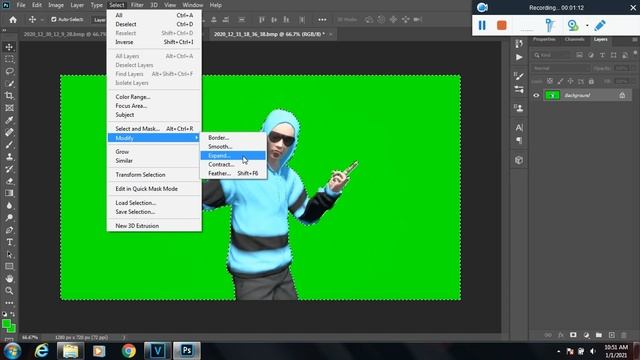
Task: Select the Eyedropper tool
Action: [9, 120]
